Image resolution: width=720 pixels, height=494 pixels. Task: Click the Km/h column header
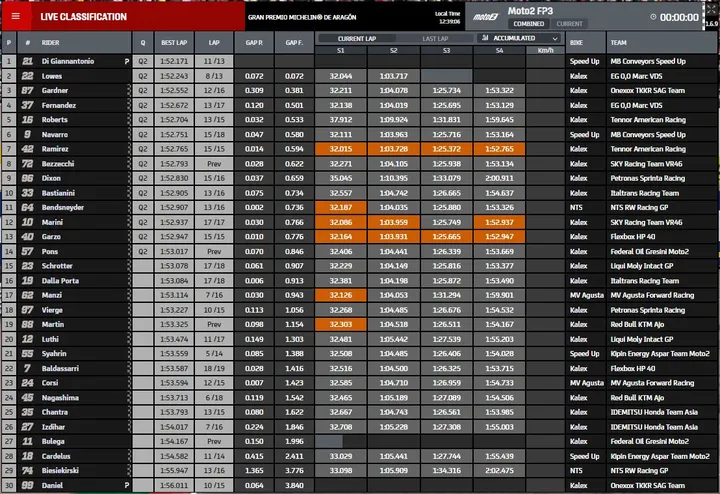[x=546, y=51]
